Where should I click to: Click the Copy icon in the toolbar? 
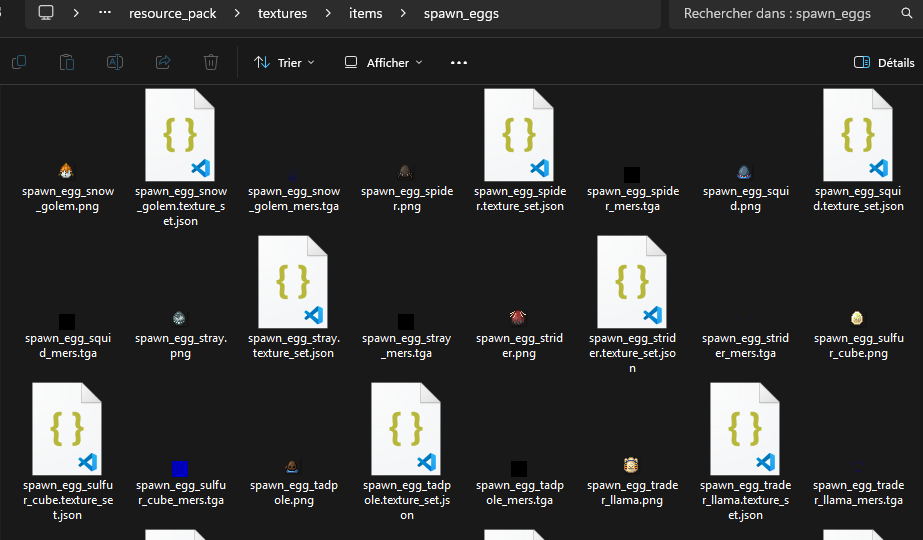(x=19, y=62)
